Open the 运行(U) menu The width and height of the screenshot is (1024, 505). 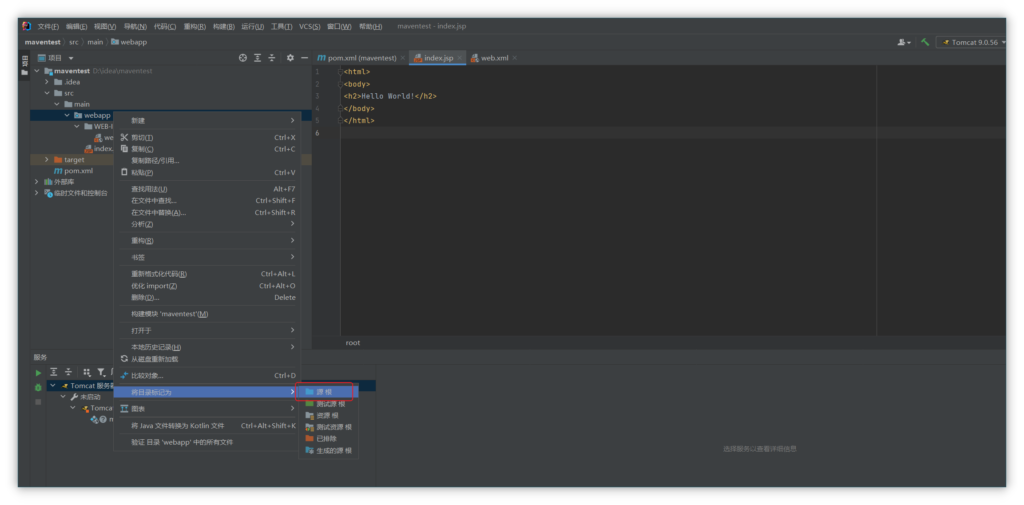coord(253,27)
